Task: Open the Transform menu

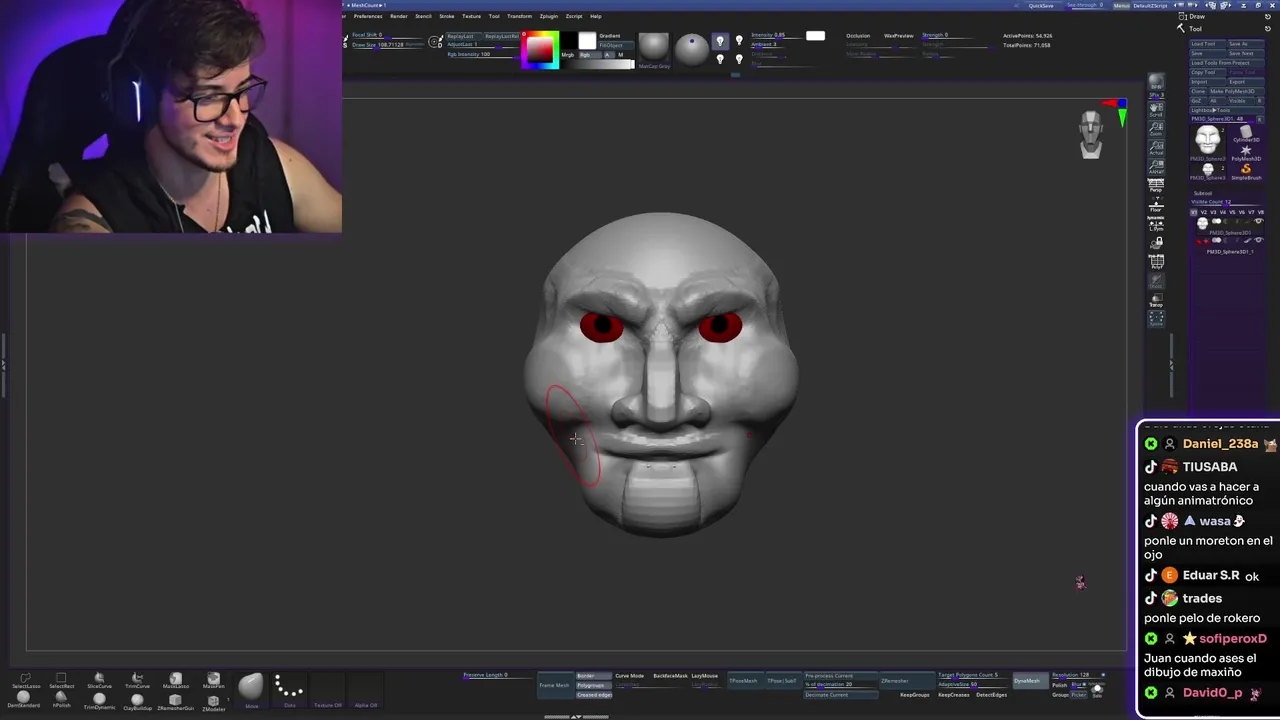Action: [x=519, y=16]
